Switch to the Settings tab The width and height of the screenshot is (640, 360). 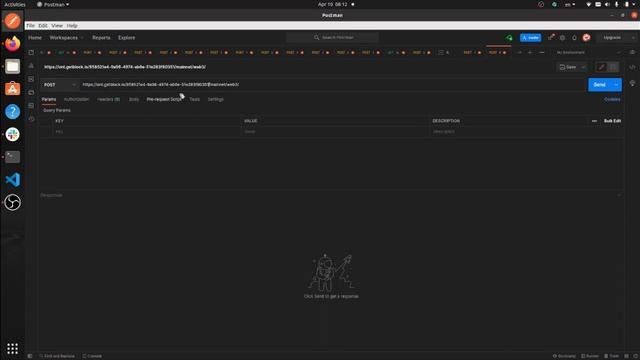pyautogui.click(x=216, y=99)
